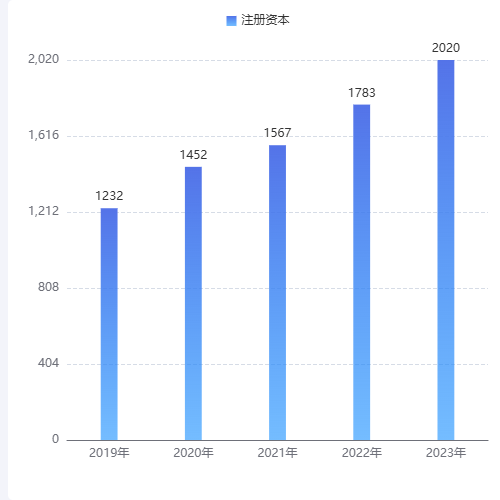Select the 2020年 bar
Viewport: 500px width, 500px height.
point(193,303)
